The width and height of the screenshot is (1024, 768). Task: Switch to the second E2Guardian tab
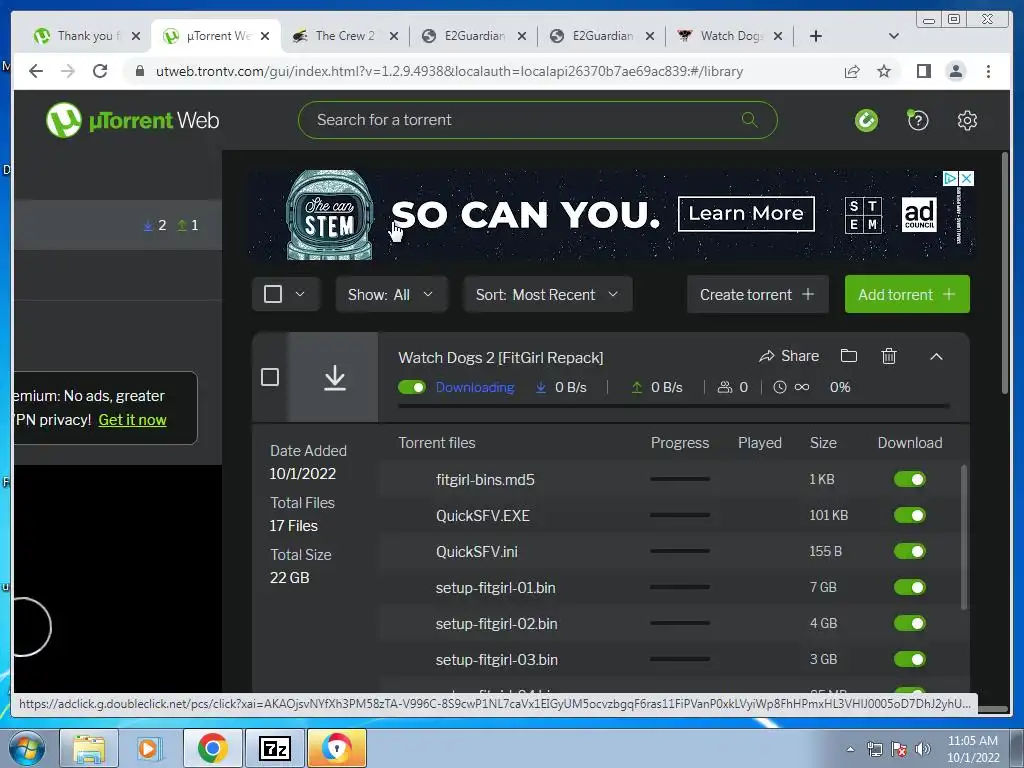click(601, 36)
